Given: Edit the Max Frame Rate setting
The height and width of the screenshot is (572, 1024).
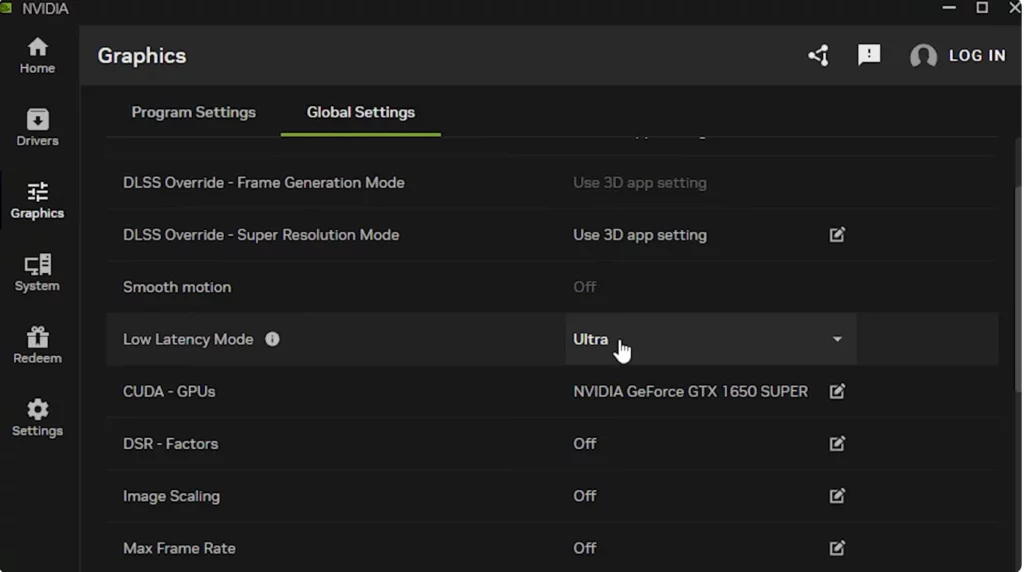Looking at the screenshot, I should 837,548.
